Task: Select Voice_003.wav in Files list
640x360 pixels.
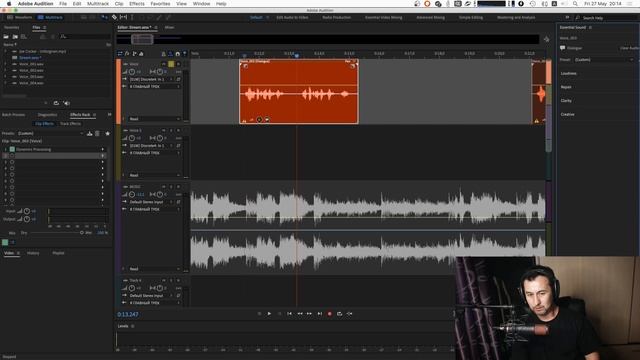Action: 31,77
